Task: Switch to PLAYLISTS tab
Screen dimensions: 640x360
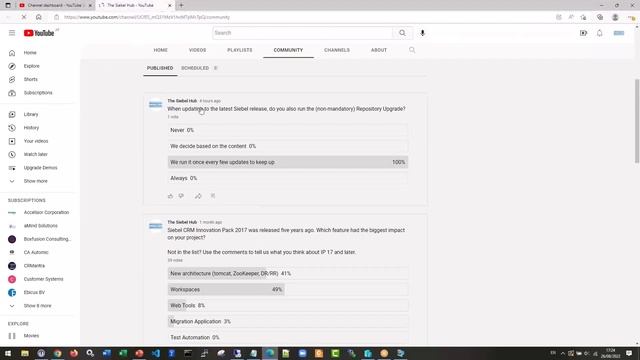Action: point(240,50)
